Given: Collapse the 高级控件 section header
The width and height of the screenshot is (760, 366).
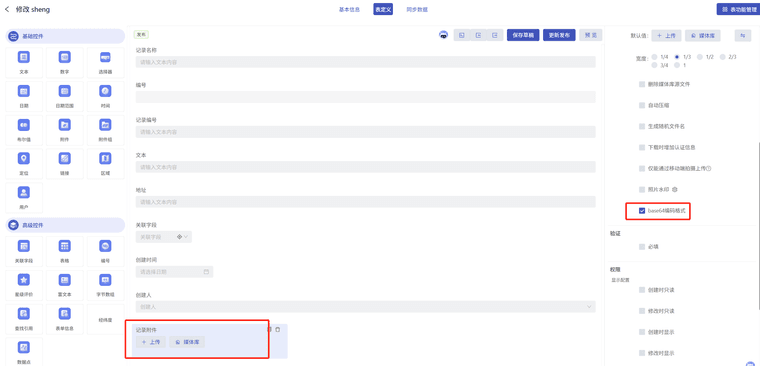Looking at the screenshot, I should pyautogui.click(x=65, y=225).
